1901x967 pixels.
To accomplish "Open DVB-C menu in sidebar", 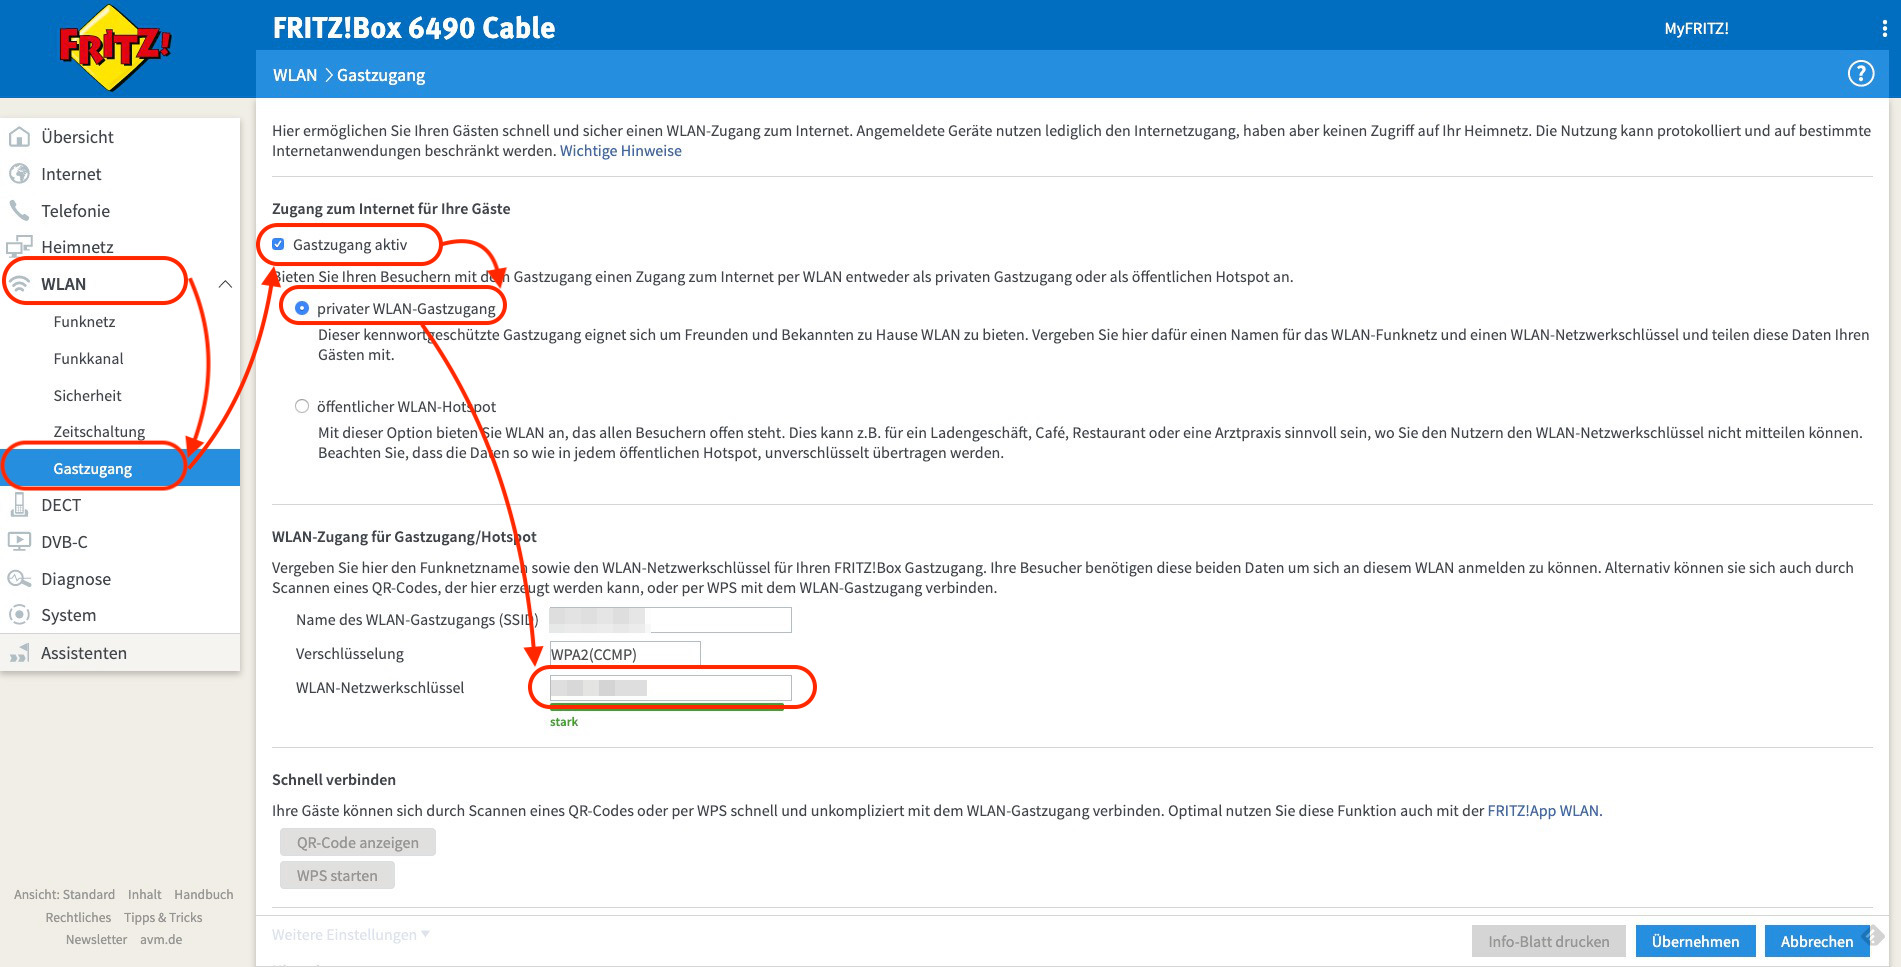I will coord(64,542).
